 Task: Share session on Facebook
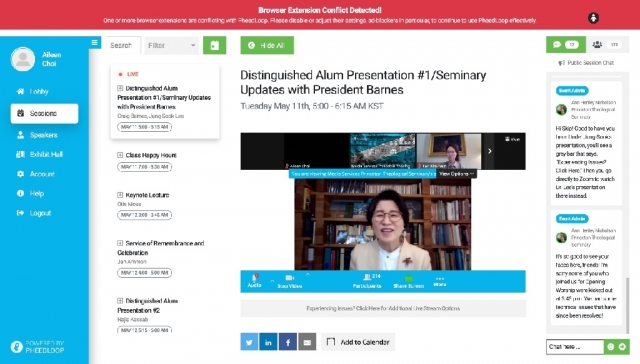pos(288,342)
